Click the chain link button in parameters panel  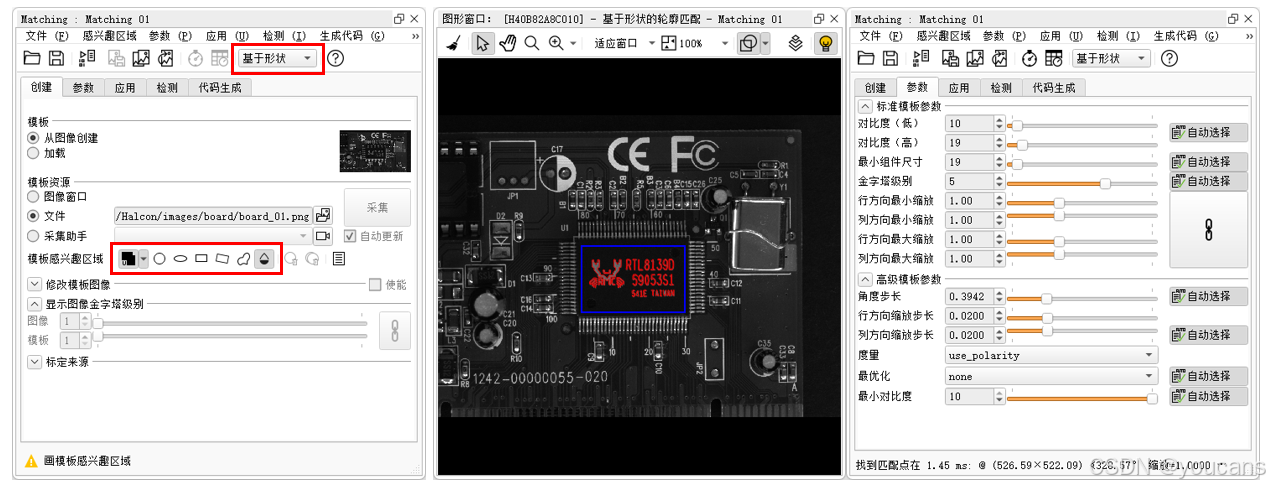1208,229
